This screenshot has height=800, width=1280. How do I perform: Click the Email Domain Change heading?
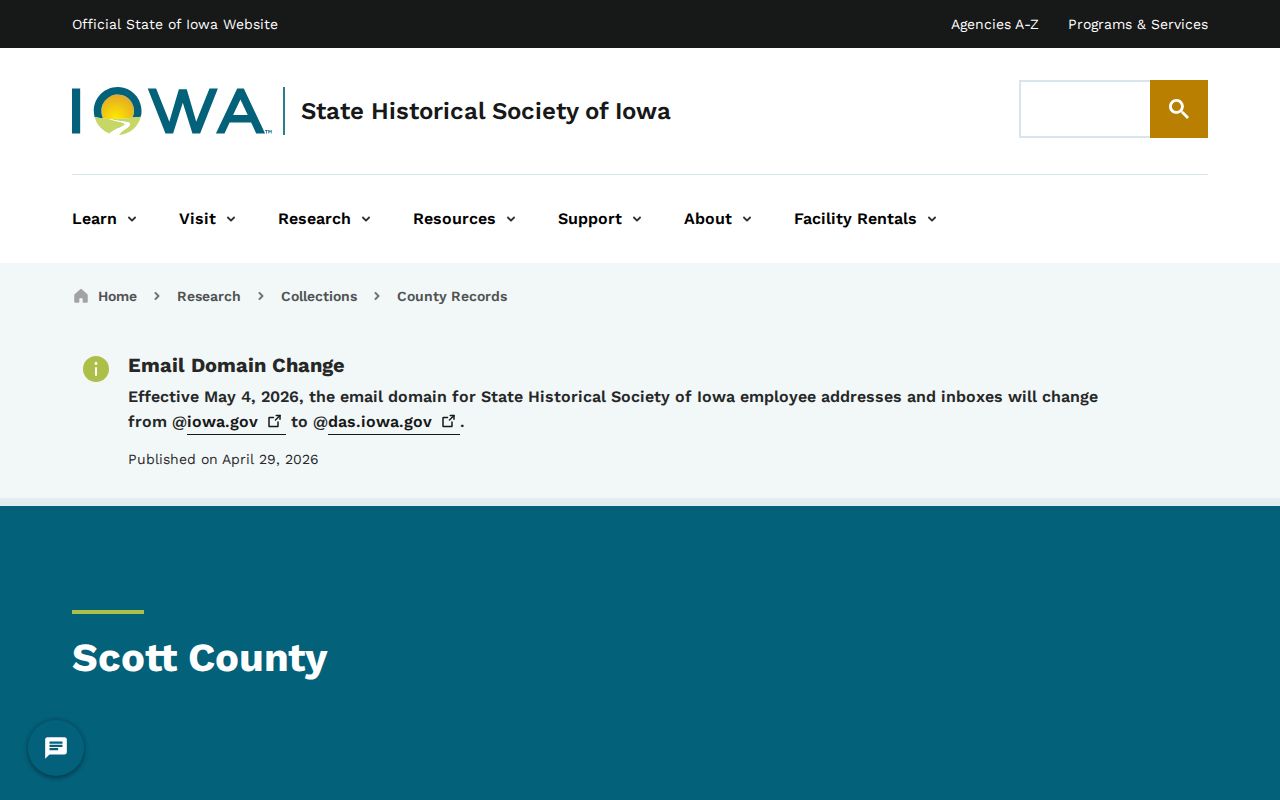236,366
